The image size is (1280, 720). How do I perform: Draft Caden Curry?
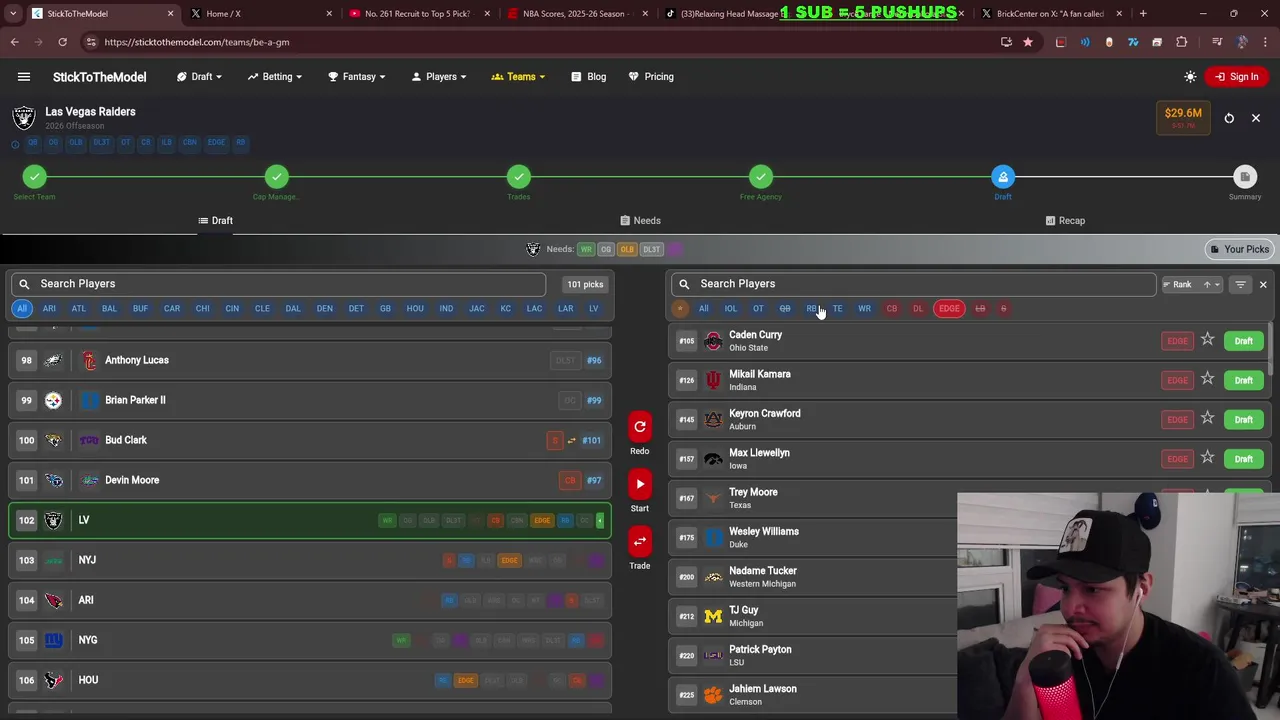(x=1243, y=341)
